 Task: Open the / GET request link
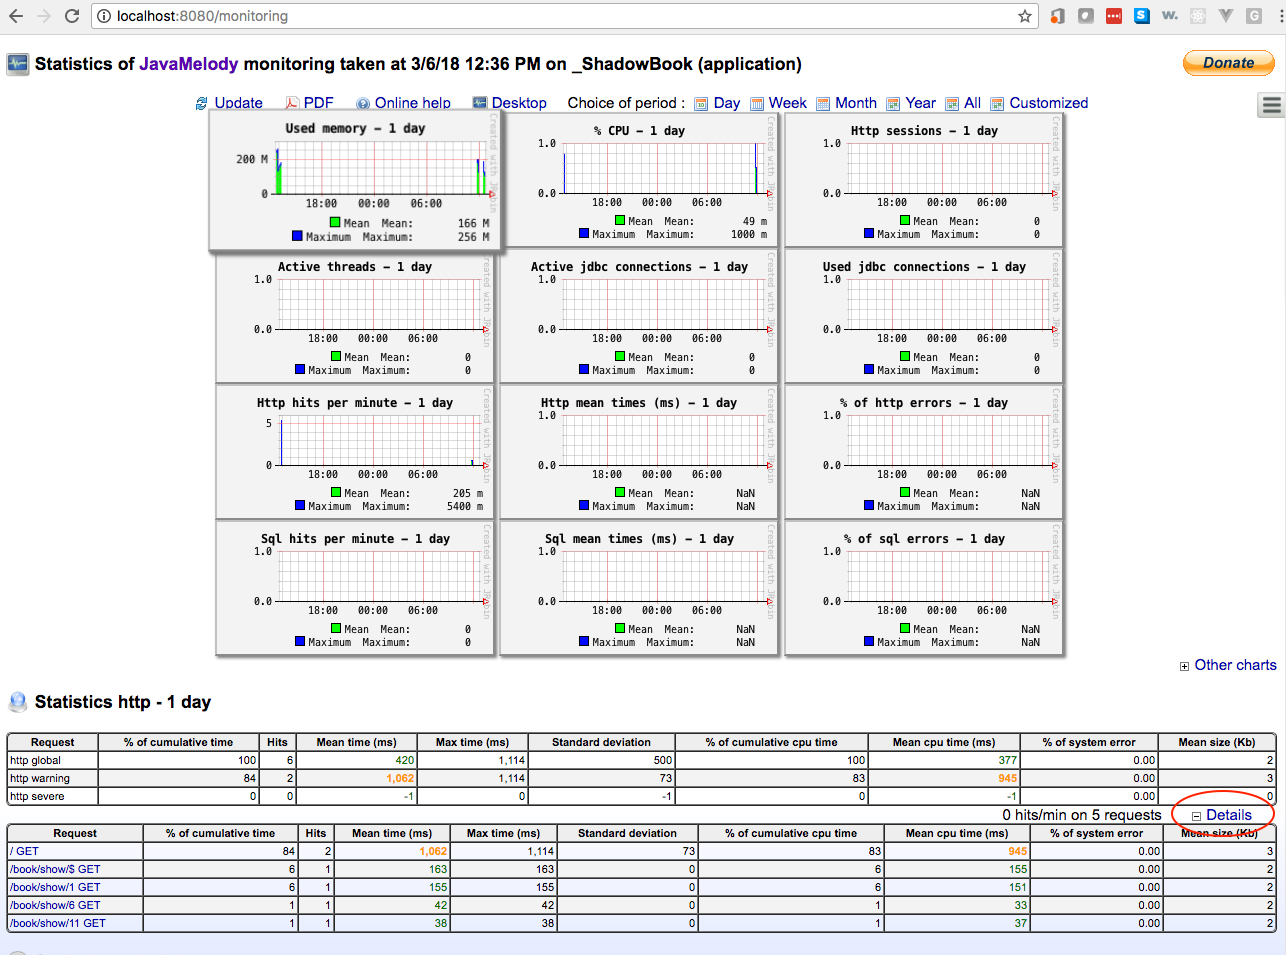[x=24, y=851]
